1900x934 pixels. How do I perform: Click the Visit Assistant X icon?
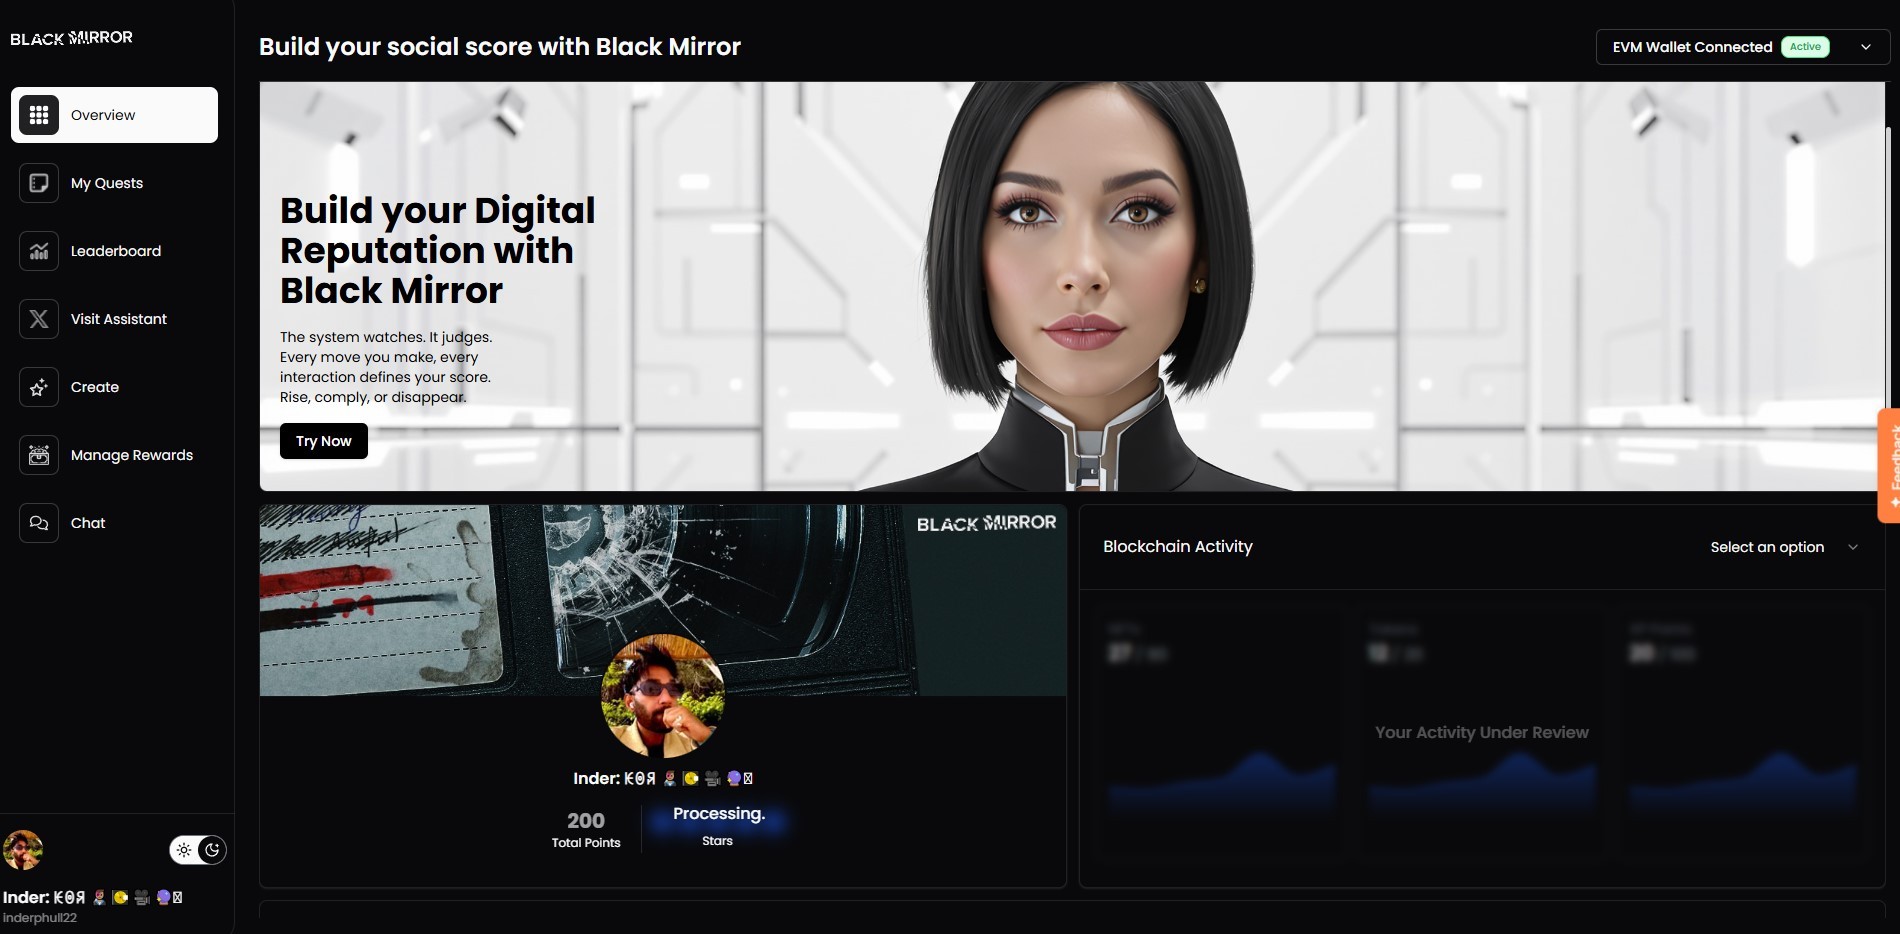[39, 319]
